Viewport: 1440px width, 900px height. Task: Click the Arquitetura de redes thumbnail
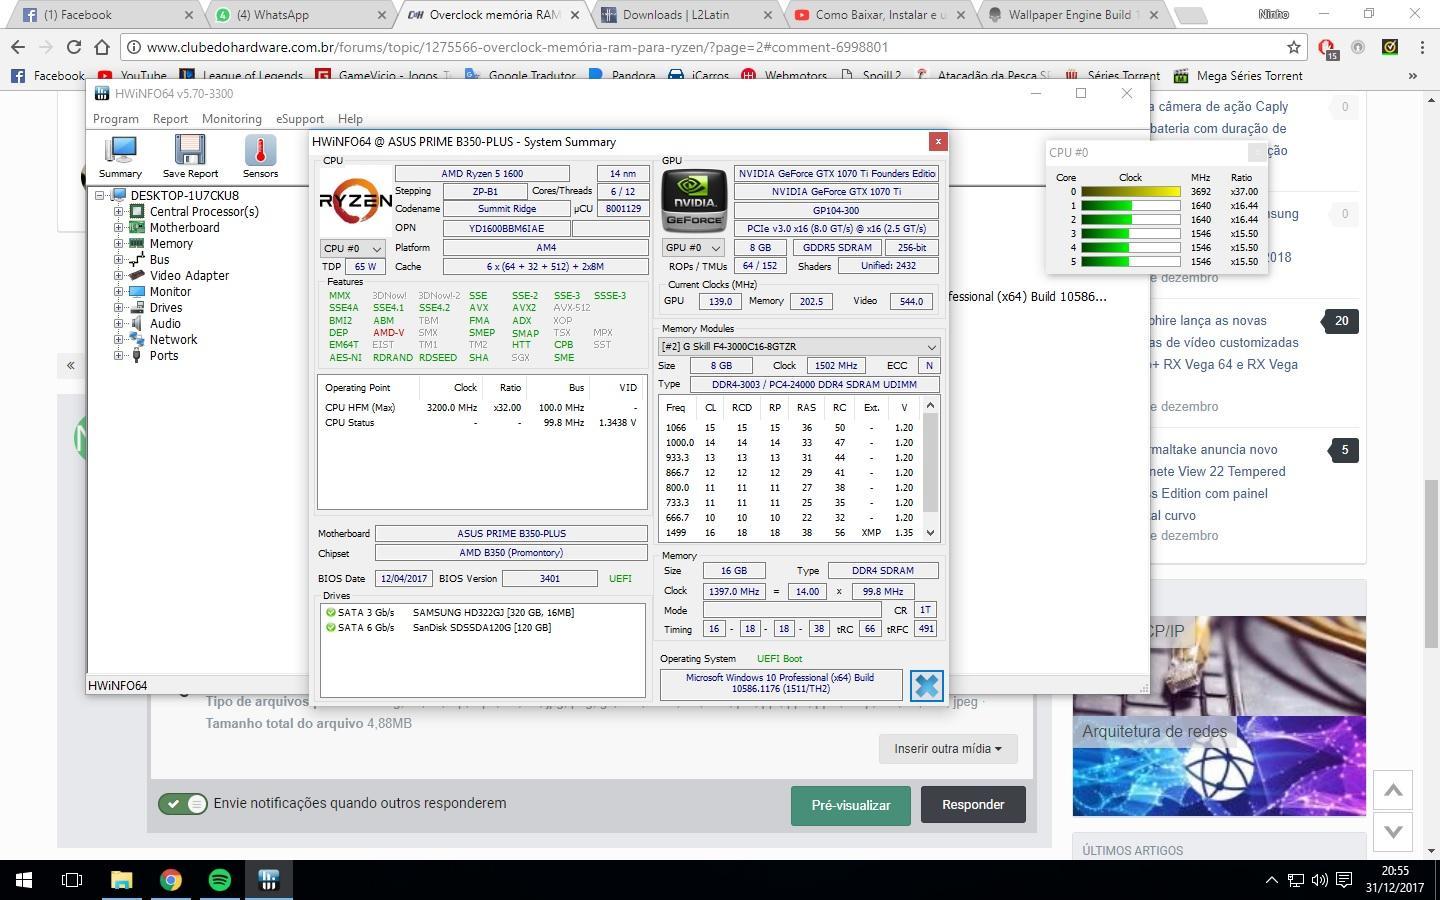click(x=1219, y=766)
